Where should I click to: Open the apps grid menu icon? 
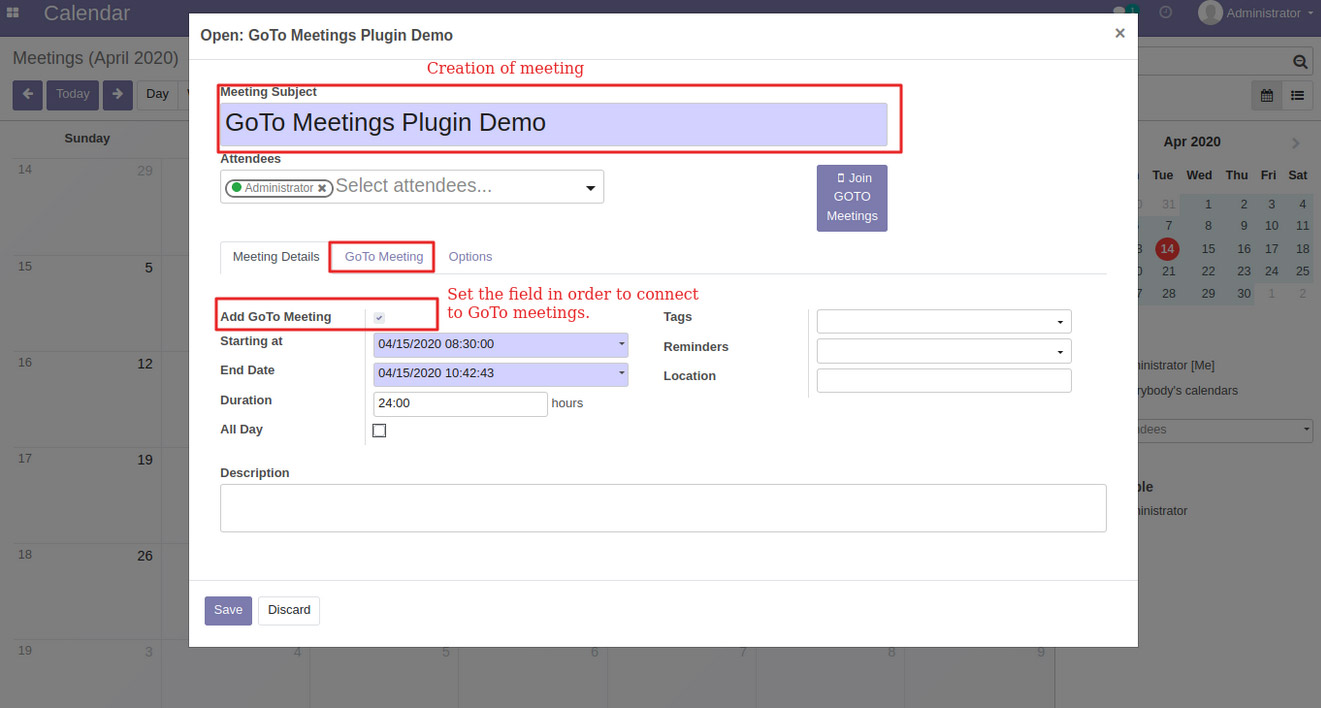[x=13, y=13]
